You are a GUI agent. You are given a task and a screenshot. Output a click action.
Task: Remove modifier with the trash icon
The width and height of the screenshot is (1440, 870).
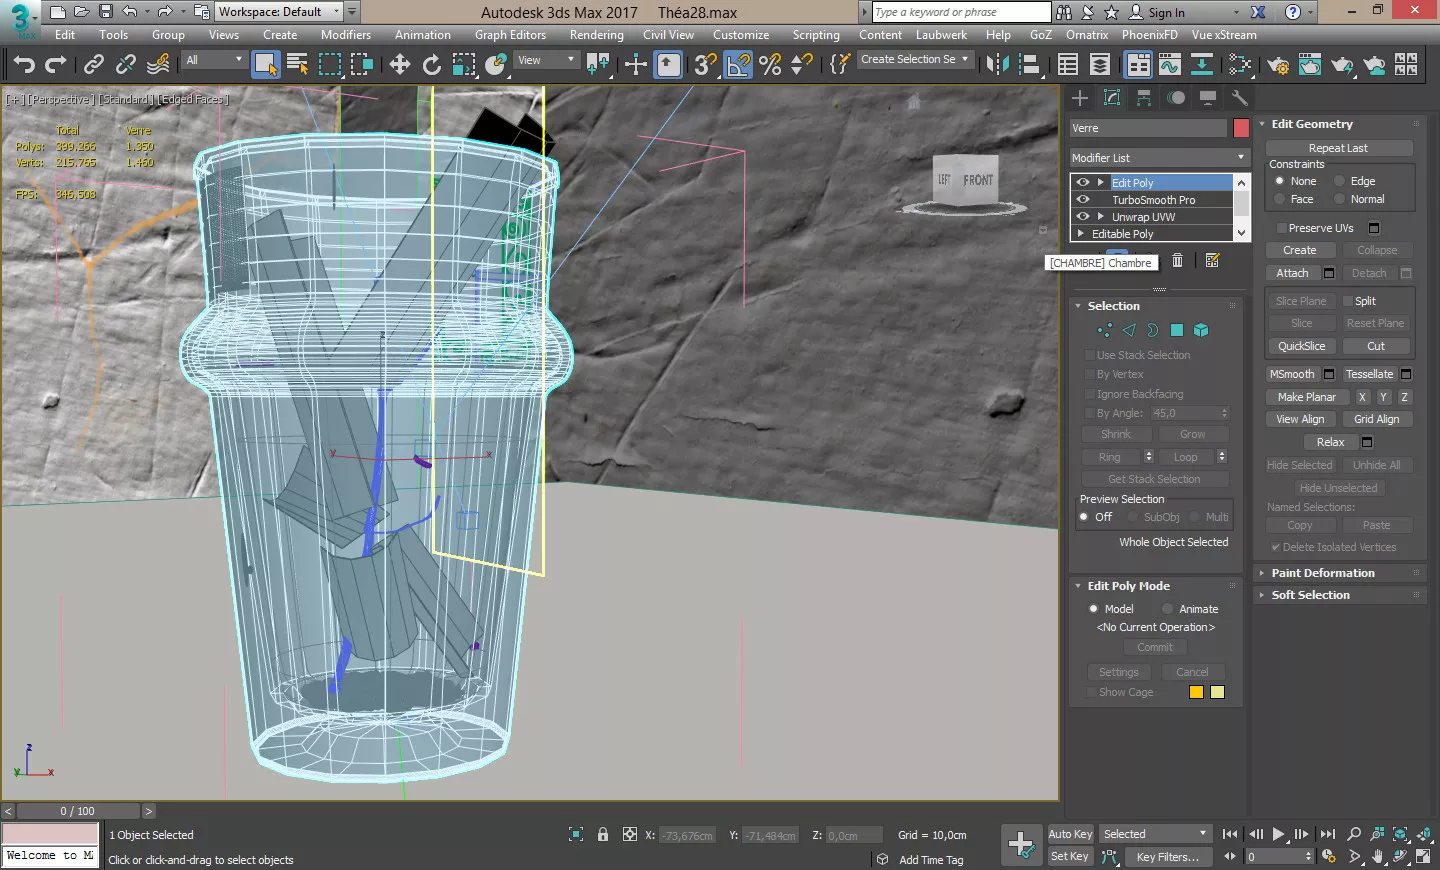(x=1178, y=261)
